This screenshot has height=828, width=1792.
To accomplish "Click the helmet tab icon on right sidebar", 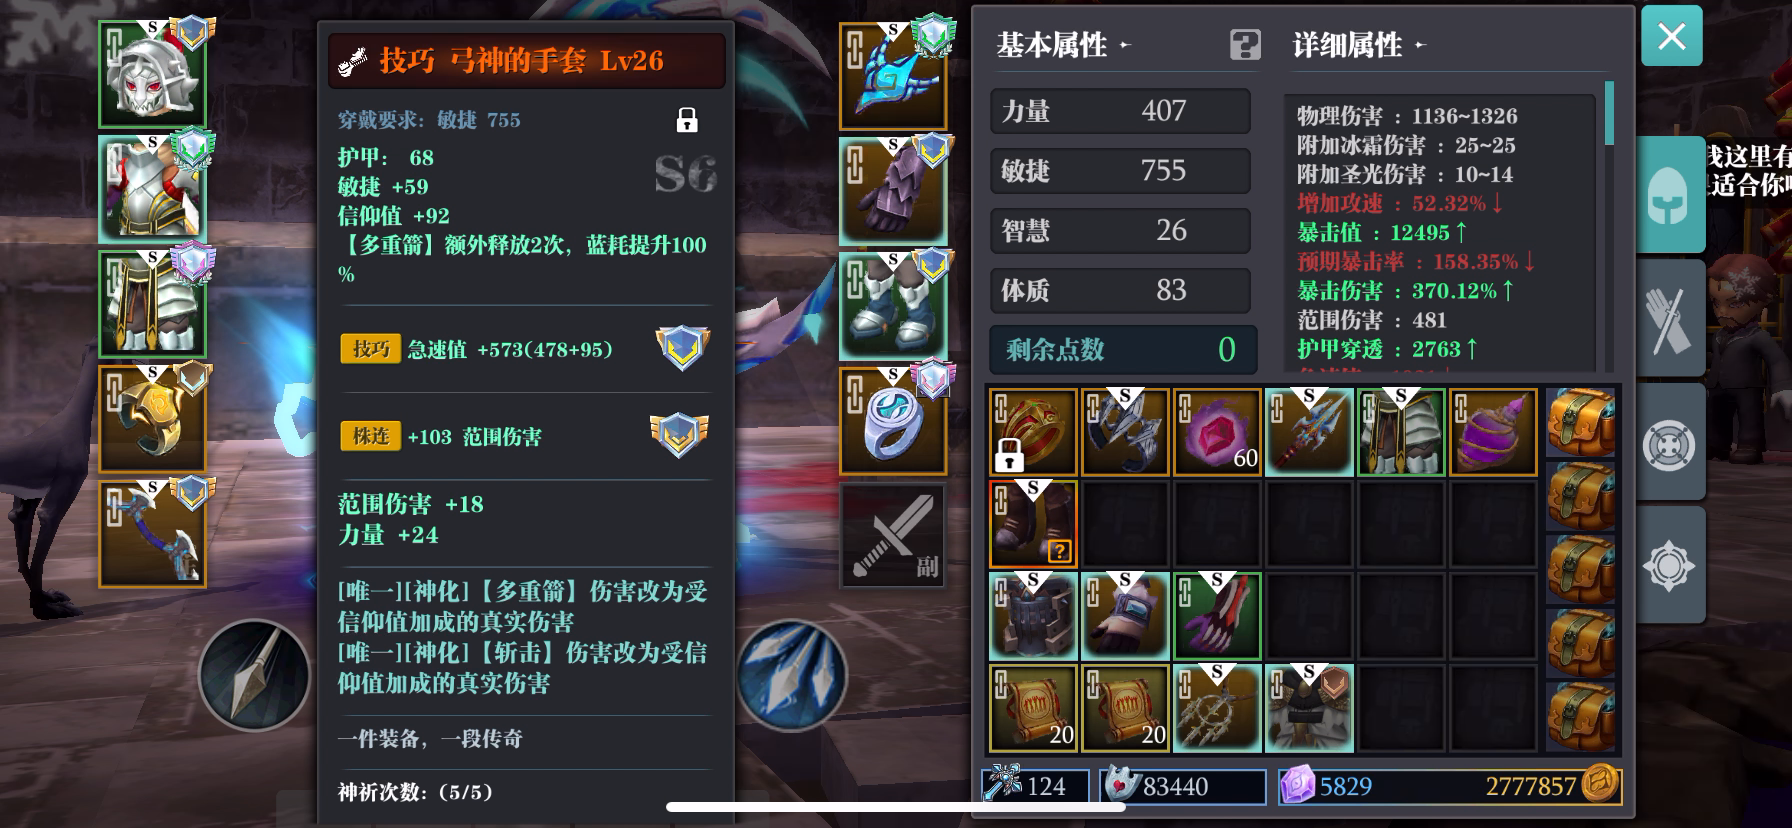I will [x=1669, y=195].
